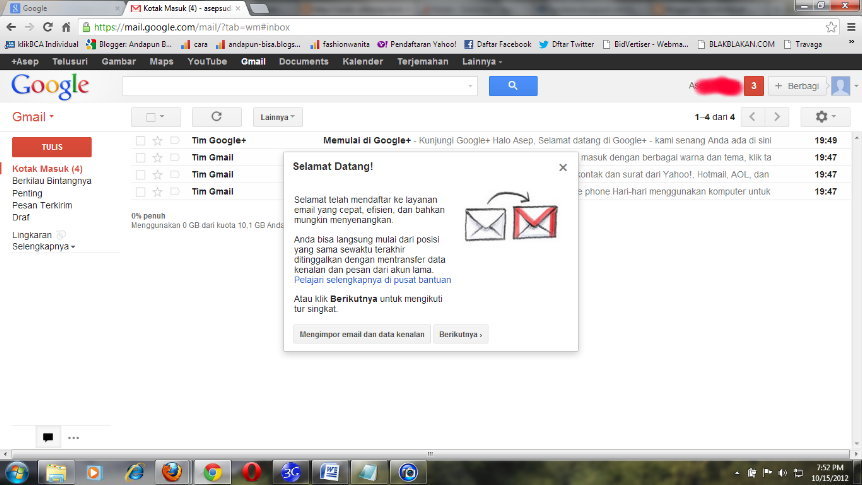
Task: Click +Asep in the Google bar
Action: coord(25,62)
